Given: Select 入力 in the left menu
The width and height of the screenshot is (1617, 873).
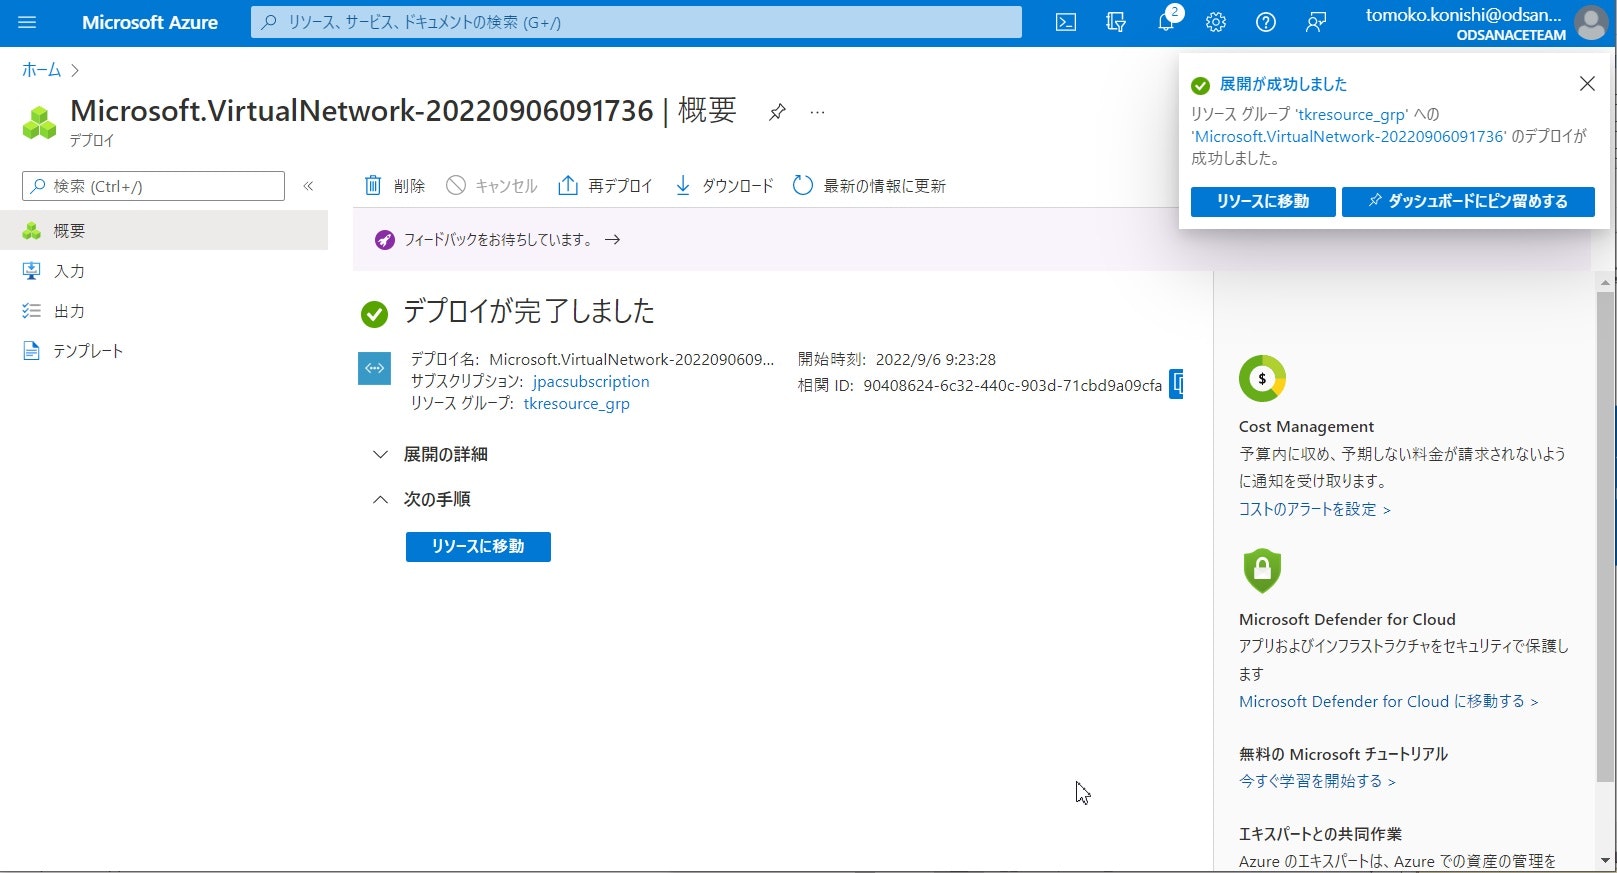Looking at the screenshot, I should (x=164, y=271).
